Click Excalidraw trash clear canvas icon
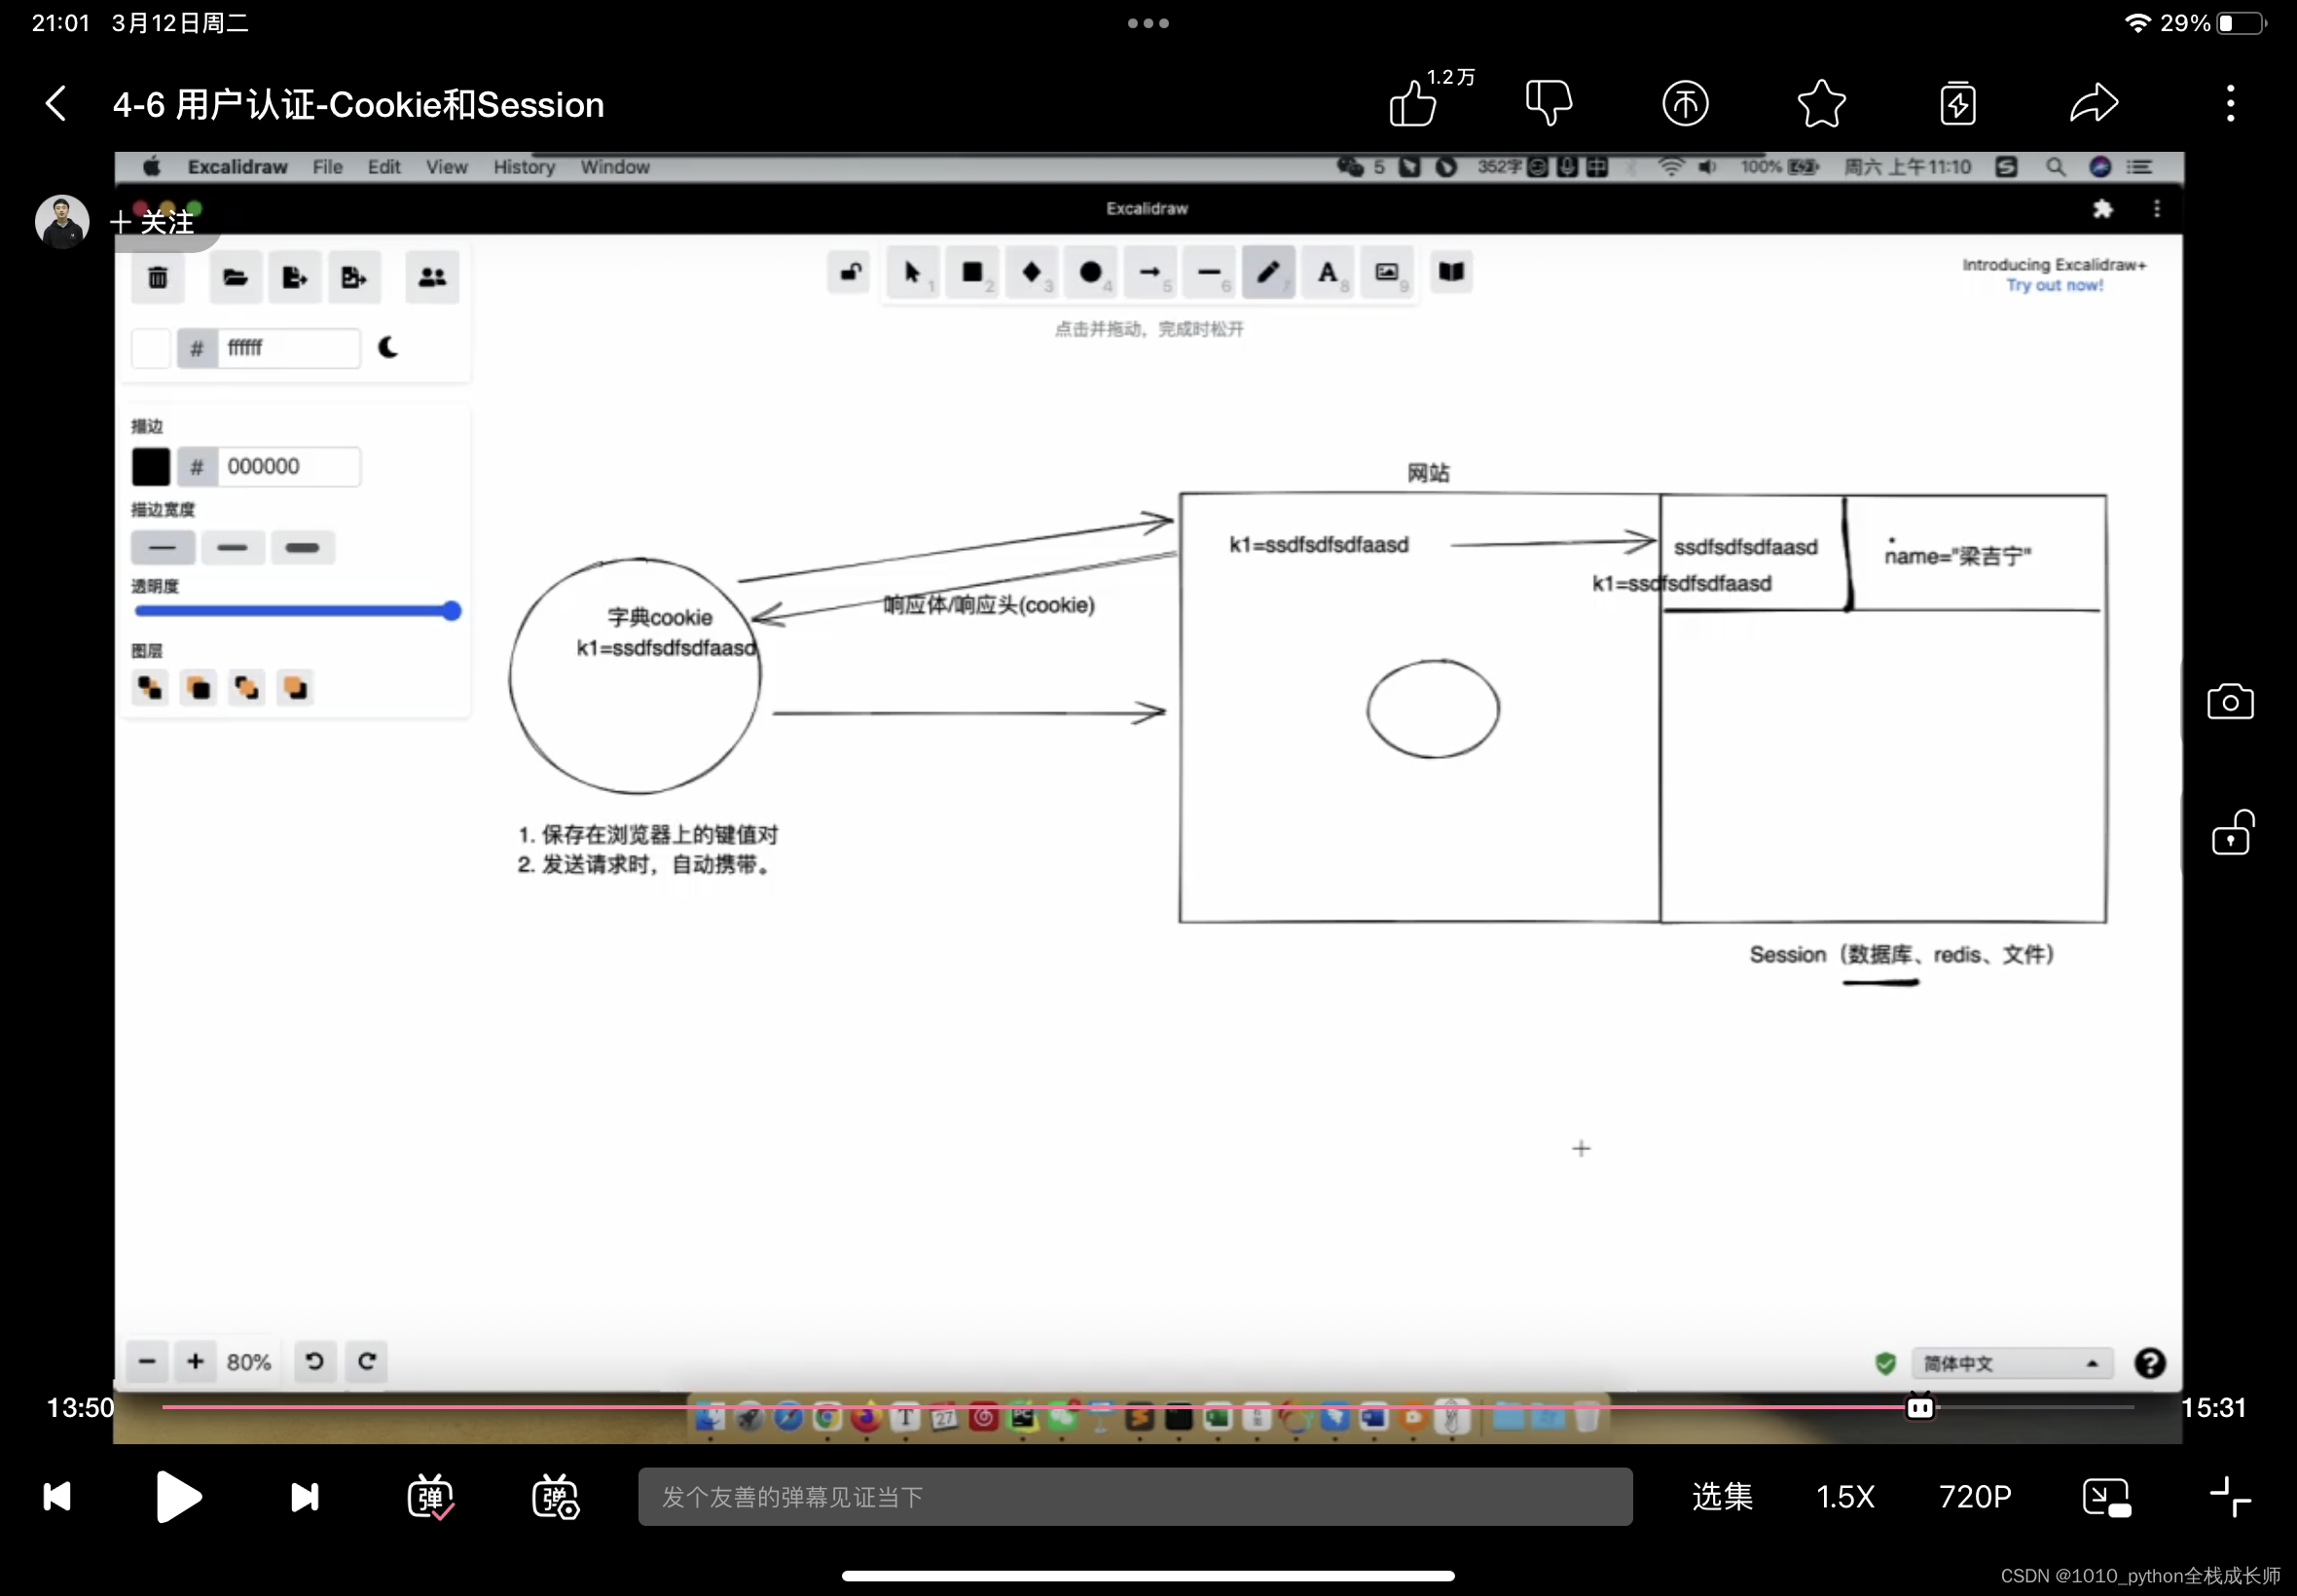Image resolution: width=2297 pixels, height=1596 pixels. [x=158, y=277]
